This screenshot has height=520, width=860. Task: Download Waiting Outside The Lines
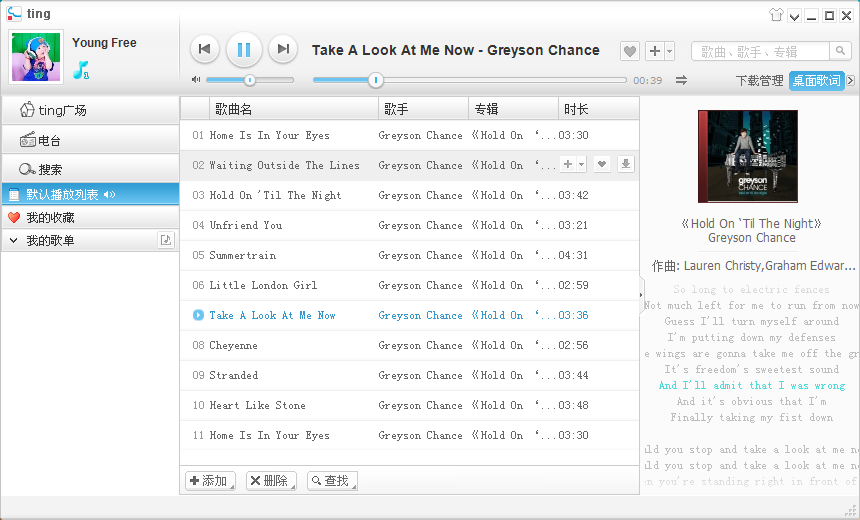click(x=625, y=164)
